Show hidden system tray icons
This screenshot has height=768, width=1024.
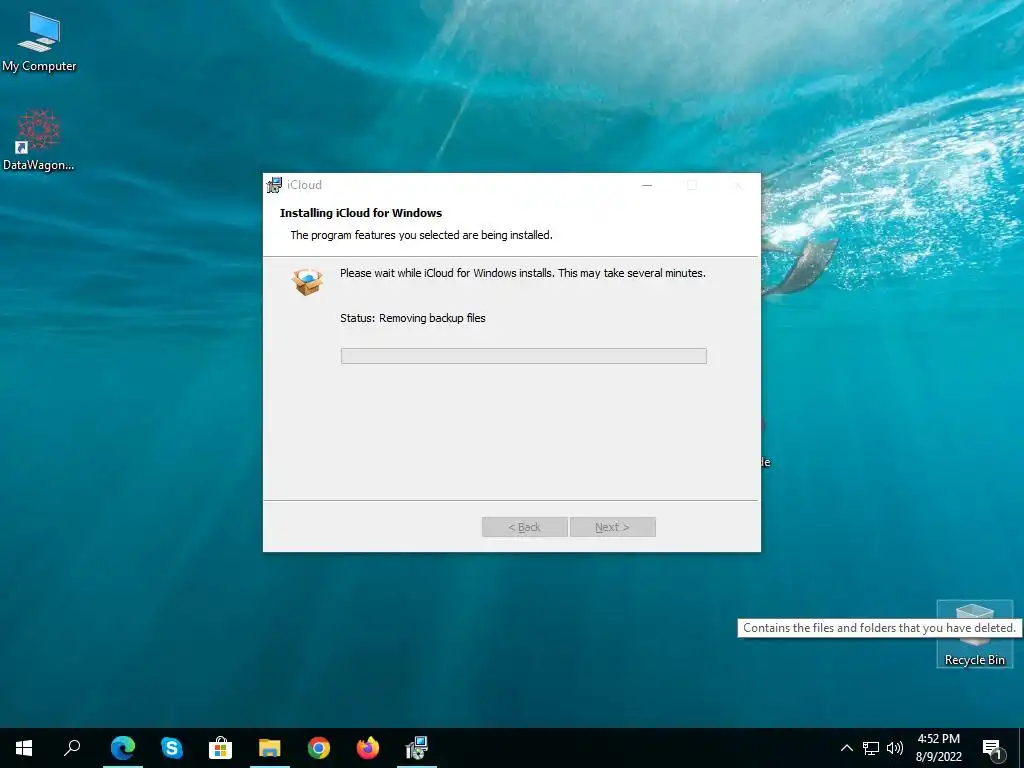pos(846,748)
